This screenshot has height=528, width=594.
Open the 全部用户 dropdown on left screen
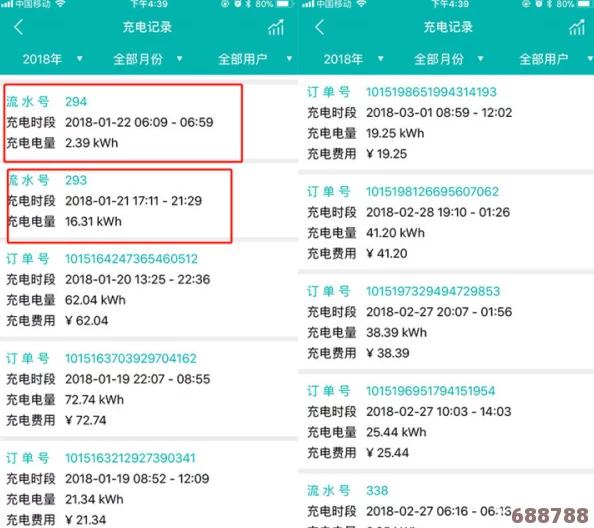pyautogui.click(x=255, y=59)
